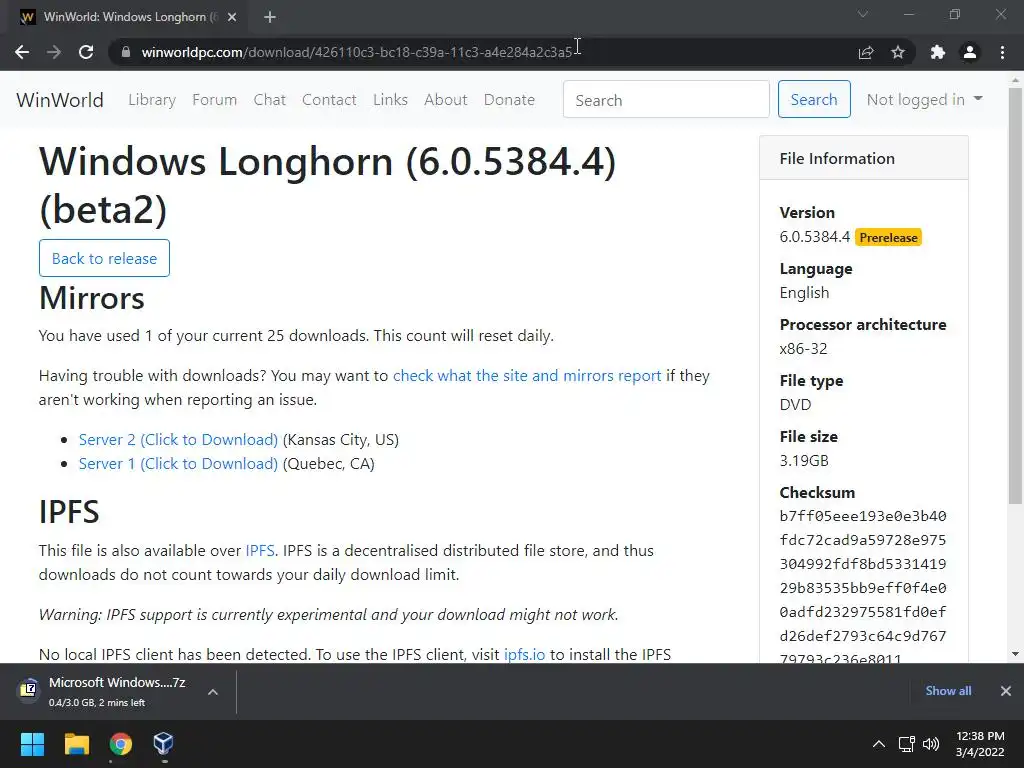Select the x86-32 architecture value
The width and height of the screenshot is (1024, 768).
803,349
